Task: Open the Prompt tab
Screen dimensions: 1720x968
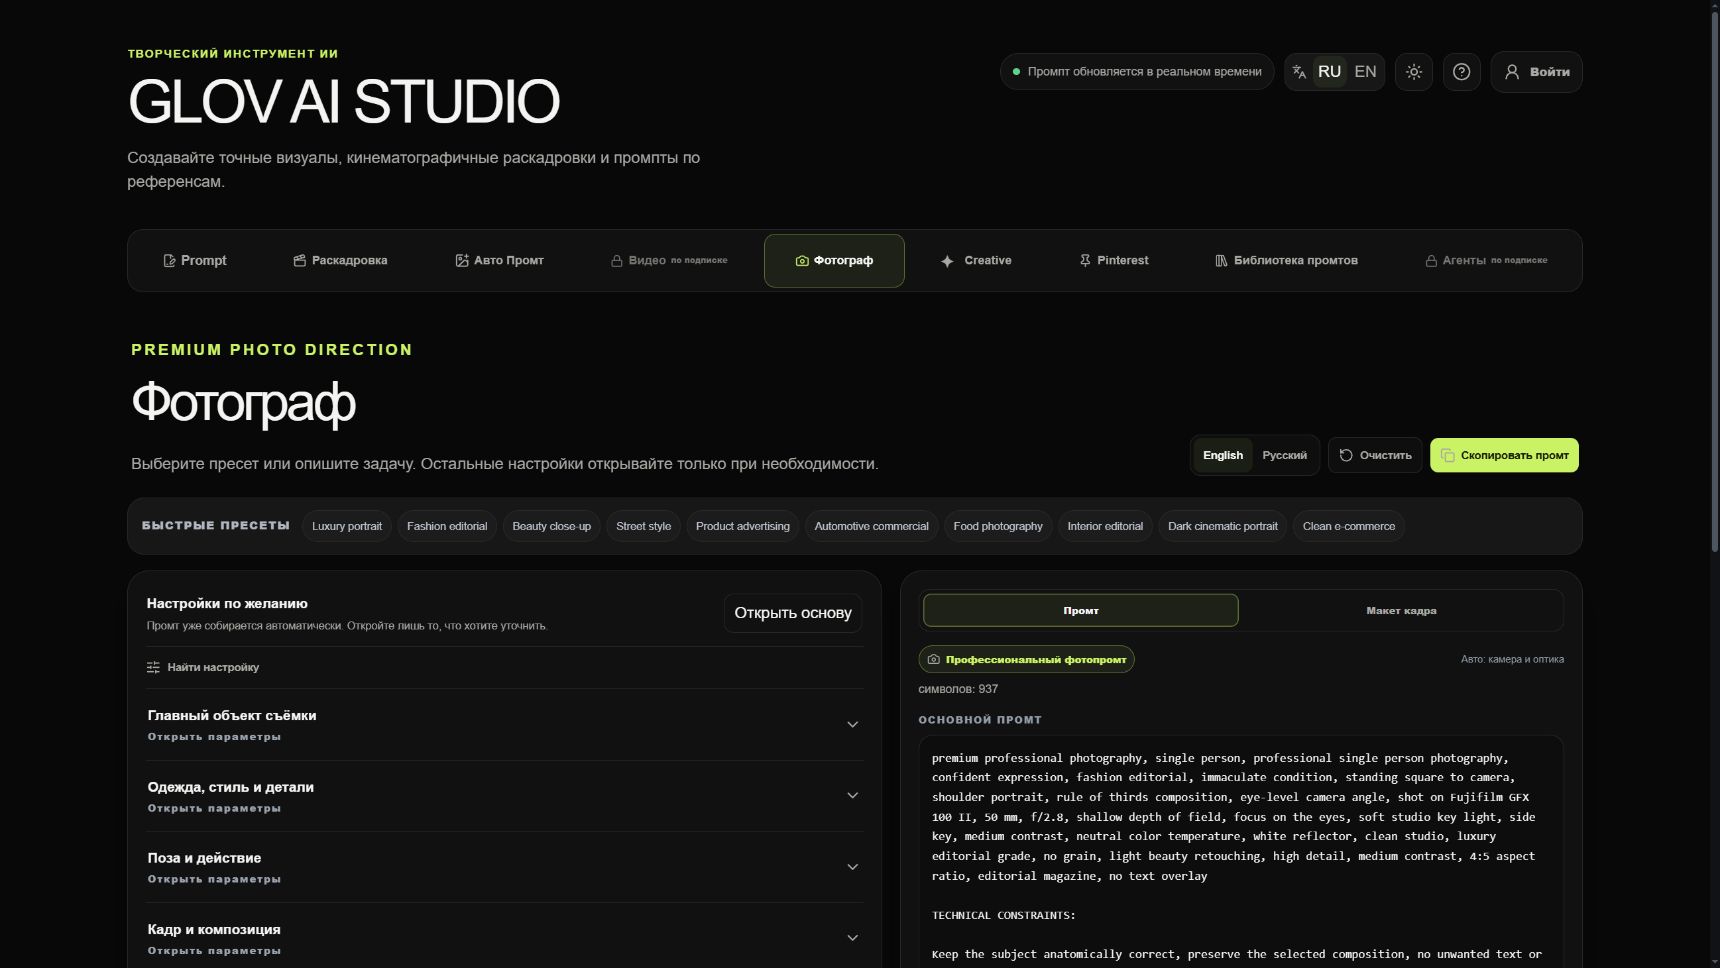Action: coord(195,260)
